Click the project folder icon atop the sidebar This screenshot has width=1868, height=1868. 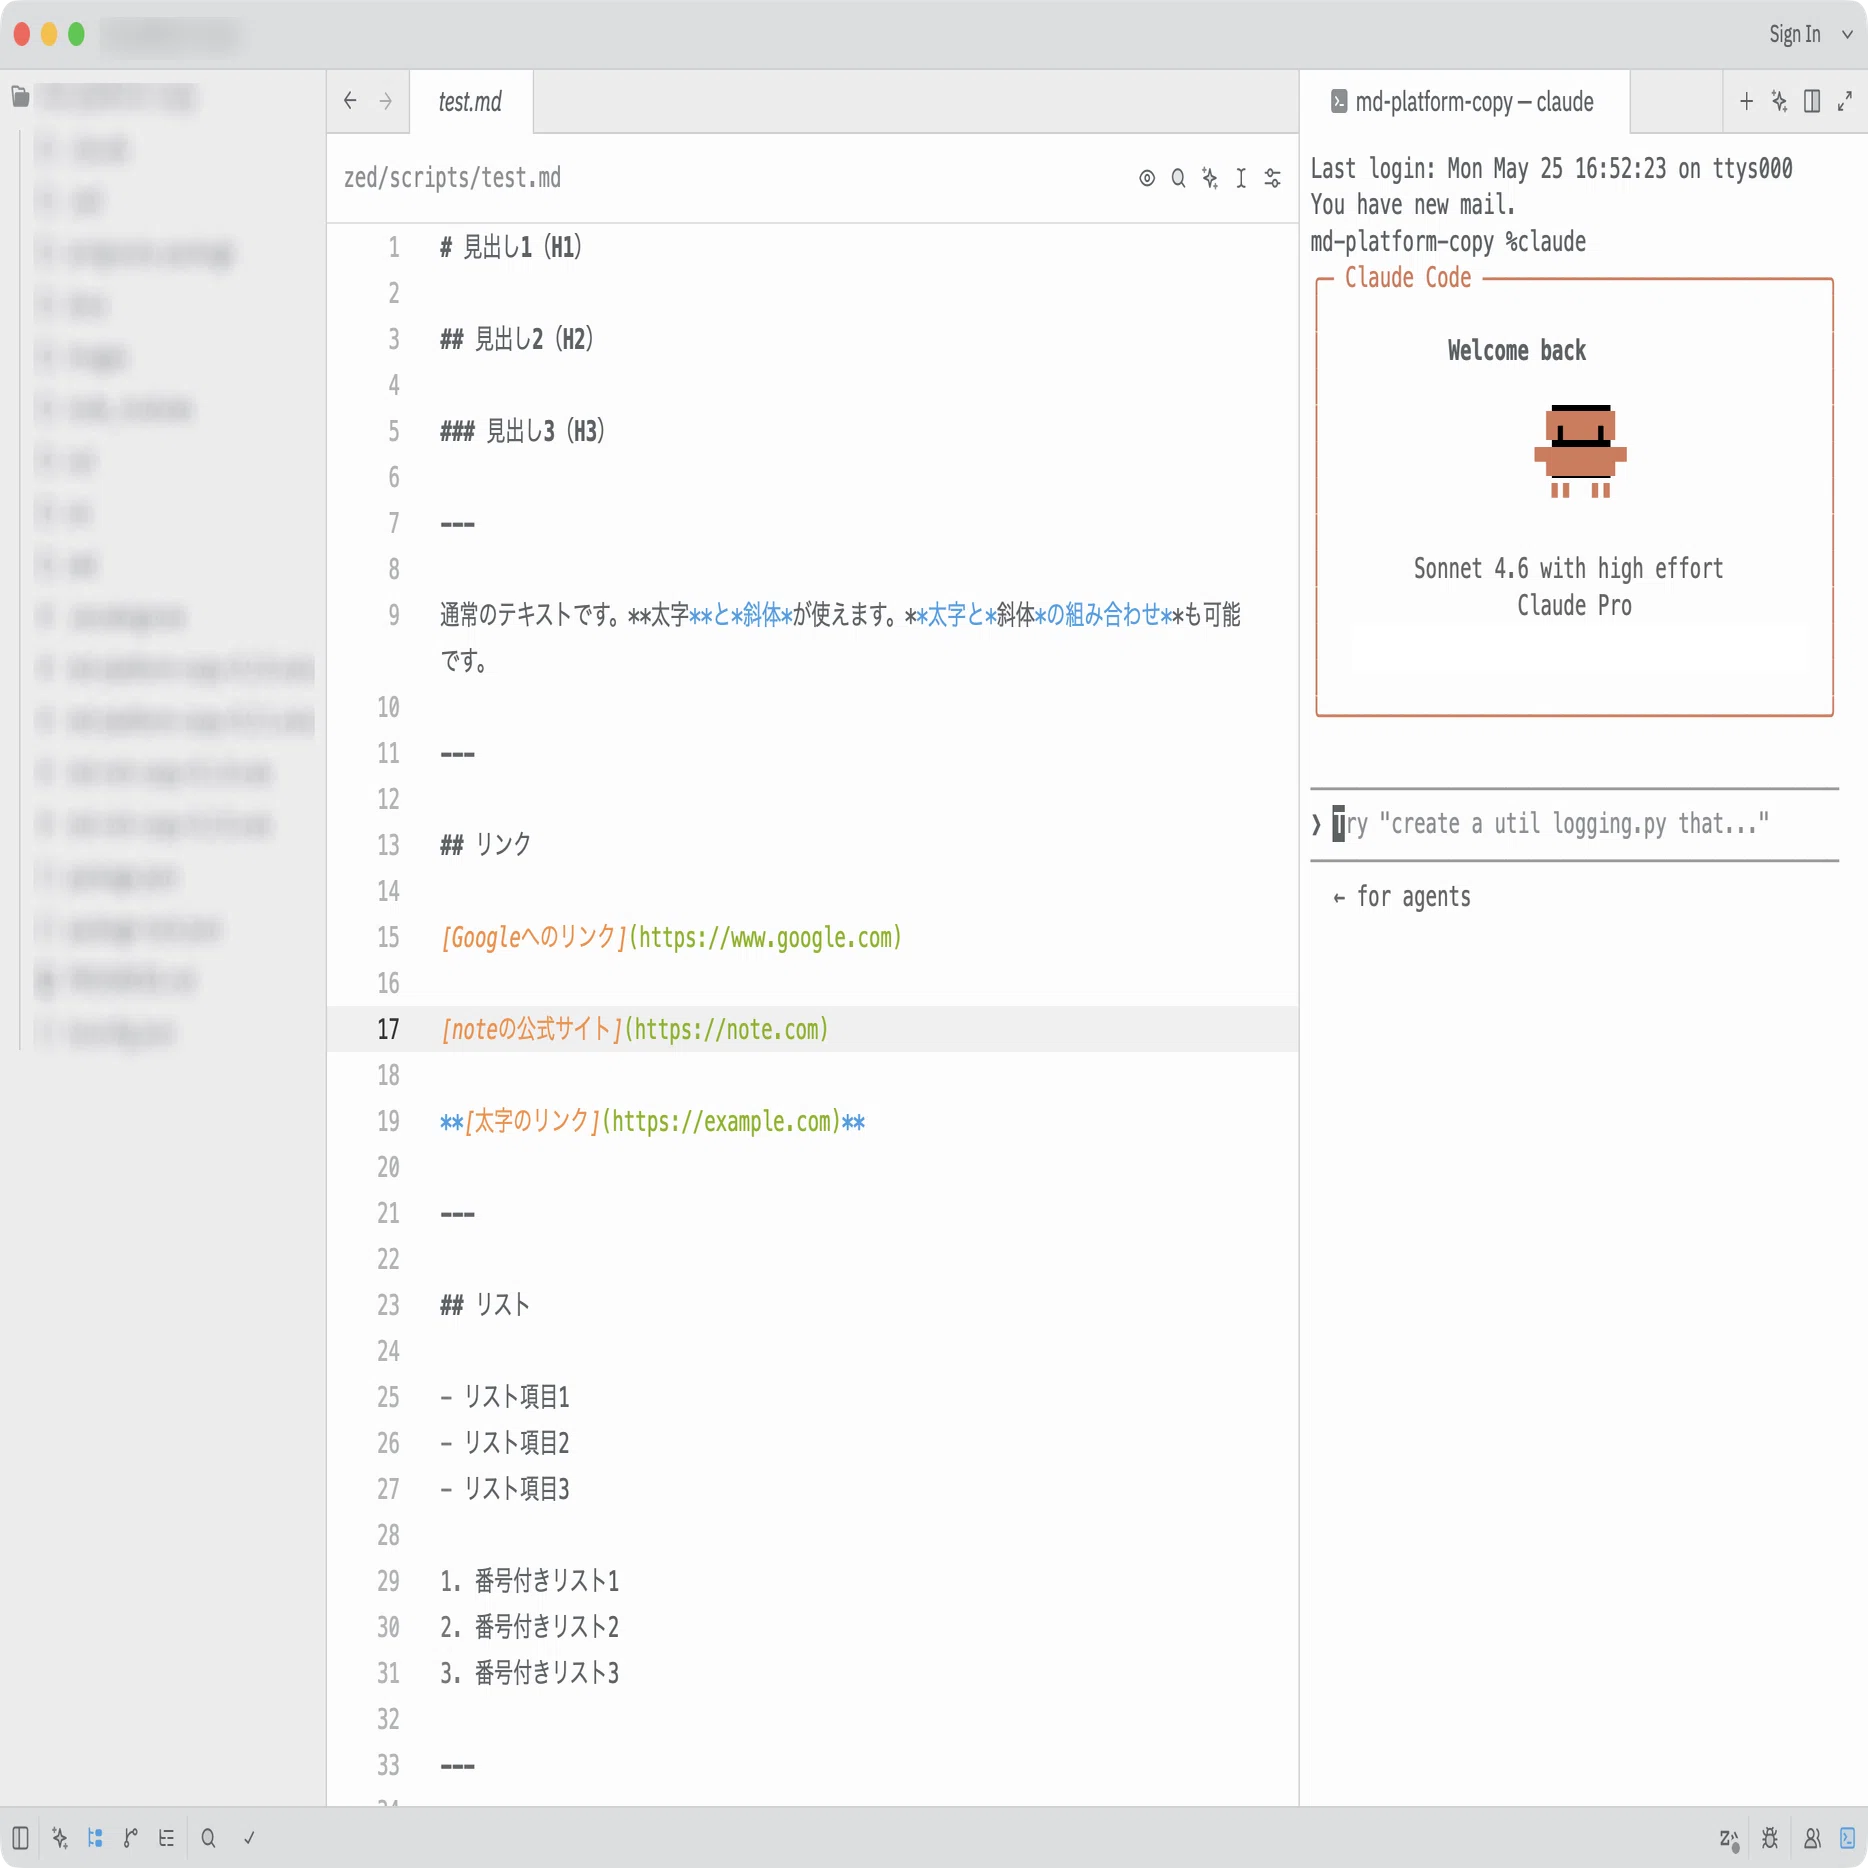[x=20, y=97]
